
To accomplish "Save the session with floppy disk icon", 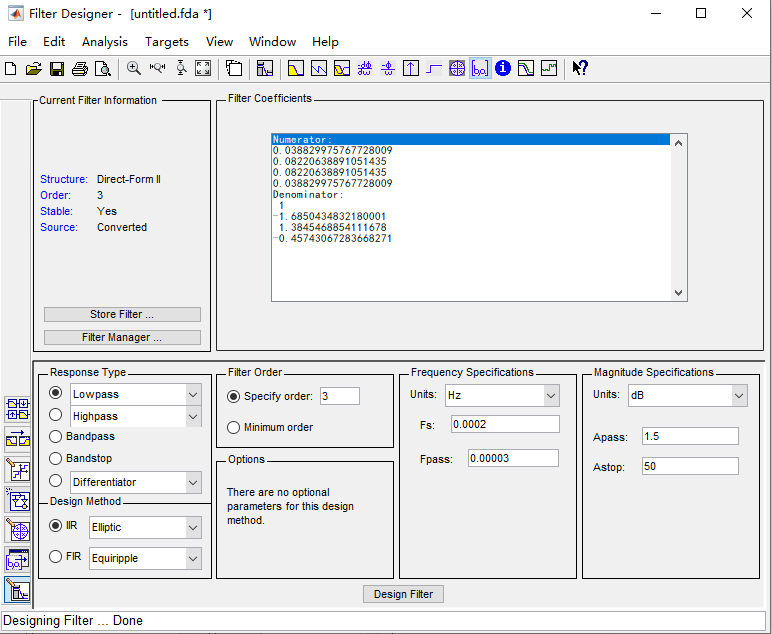I will tap(57, 68).
